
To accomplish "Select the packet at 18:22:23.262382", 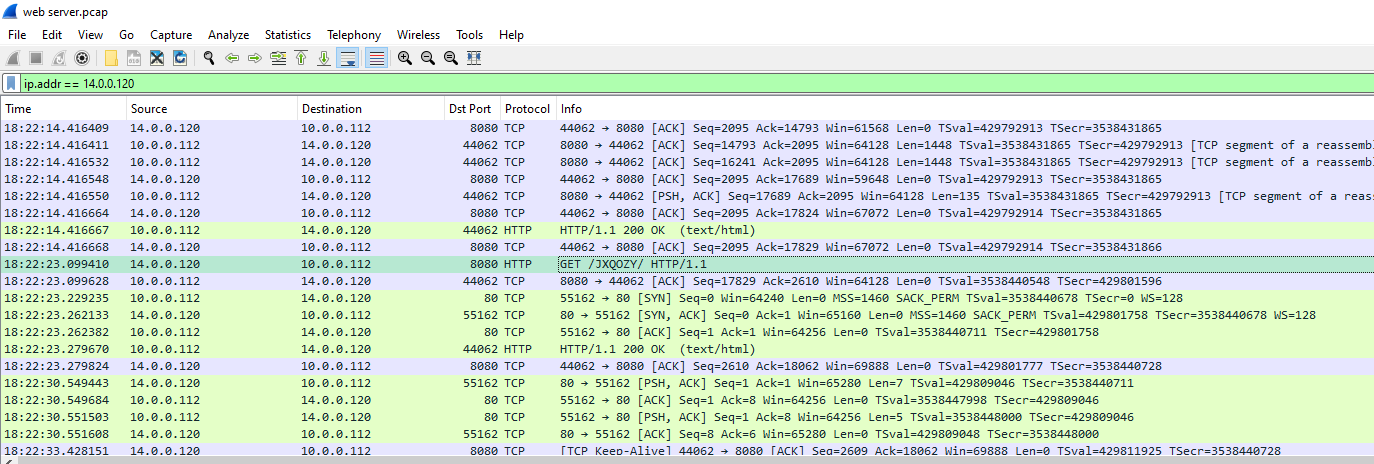I will coord(687,332).
